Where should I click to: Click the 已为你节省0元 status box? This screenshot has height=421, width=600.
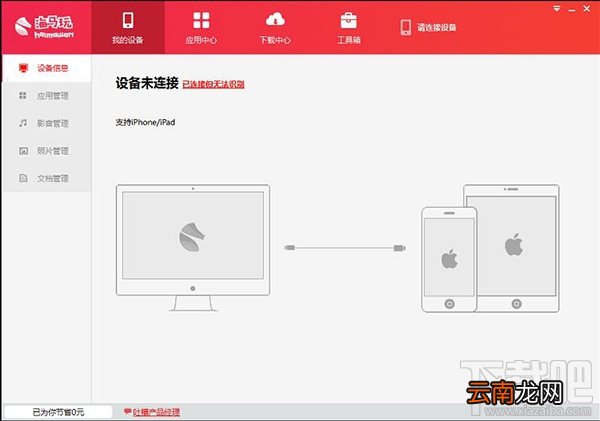click(x=58, y=412)
